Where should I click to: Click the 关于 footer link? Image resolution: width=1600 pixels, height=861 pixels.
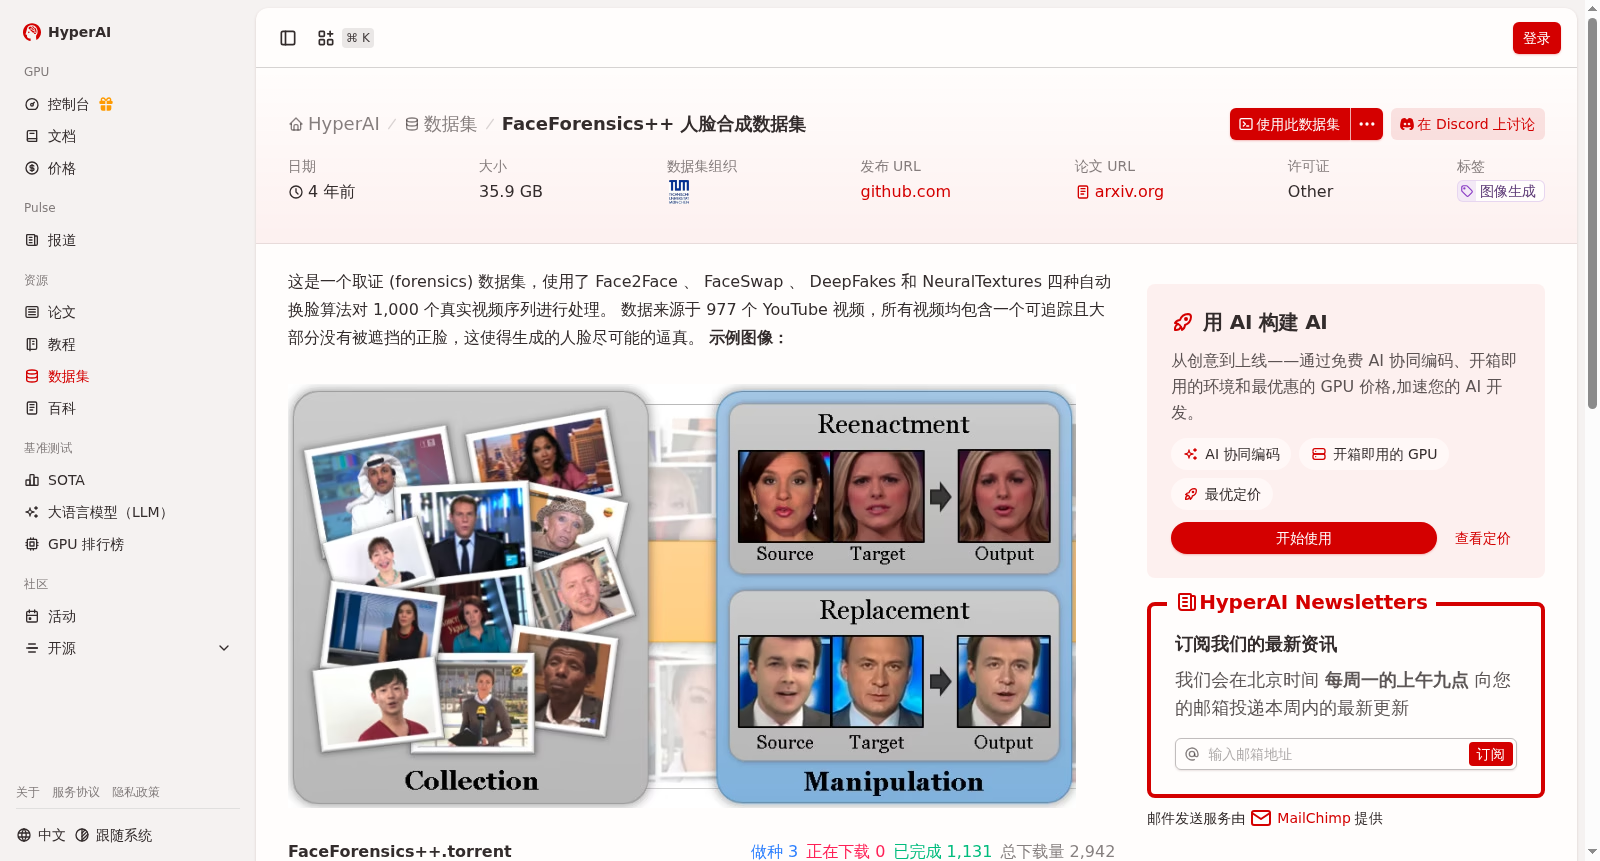pos(28,792)
